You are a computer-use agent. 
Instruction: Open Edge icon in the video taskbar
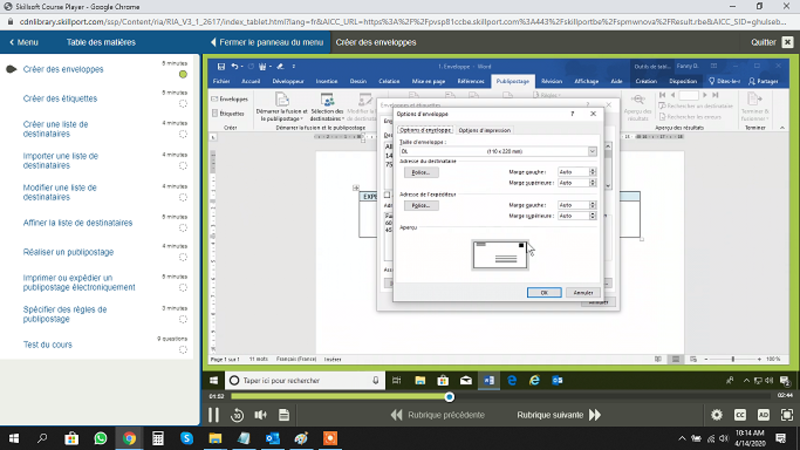click(512, 381)
